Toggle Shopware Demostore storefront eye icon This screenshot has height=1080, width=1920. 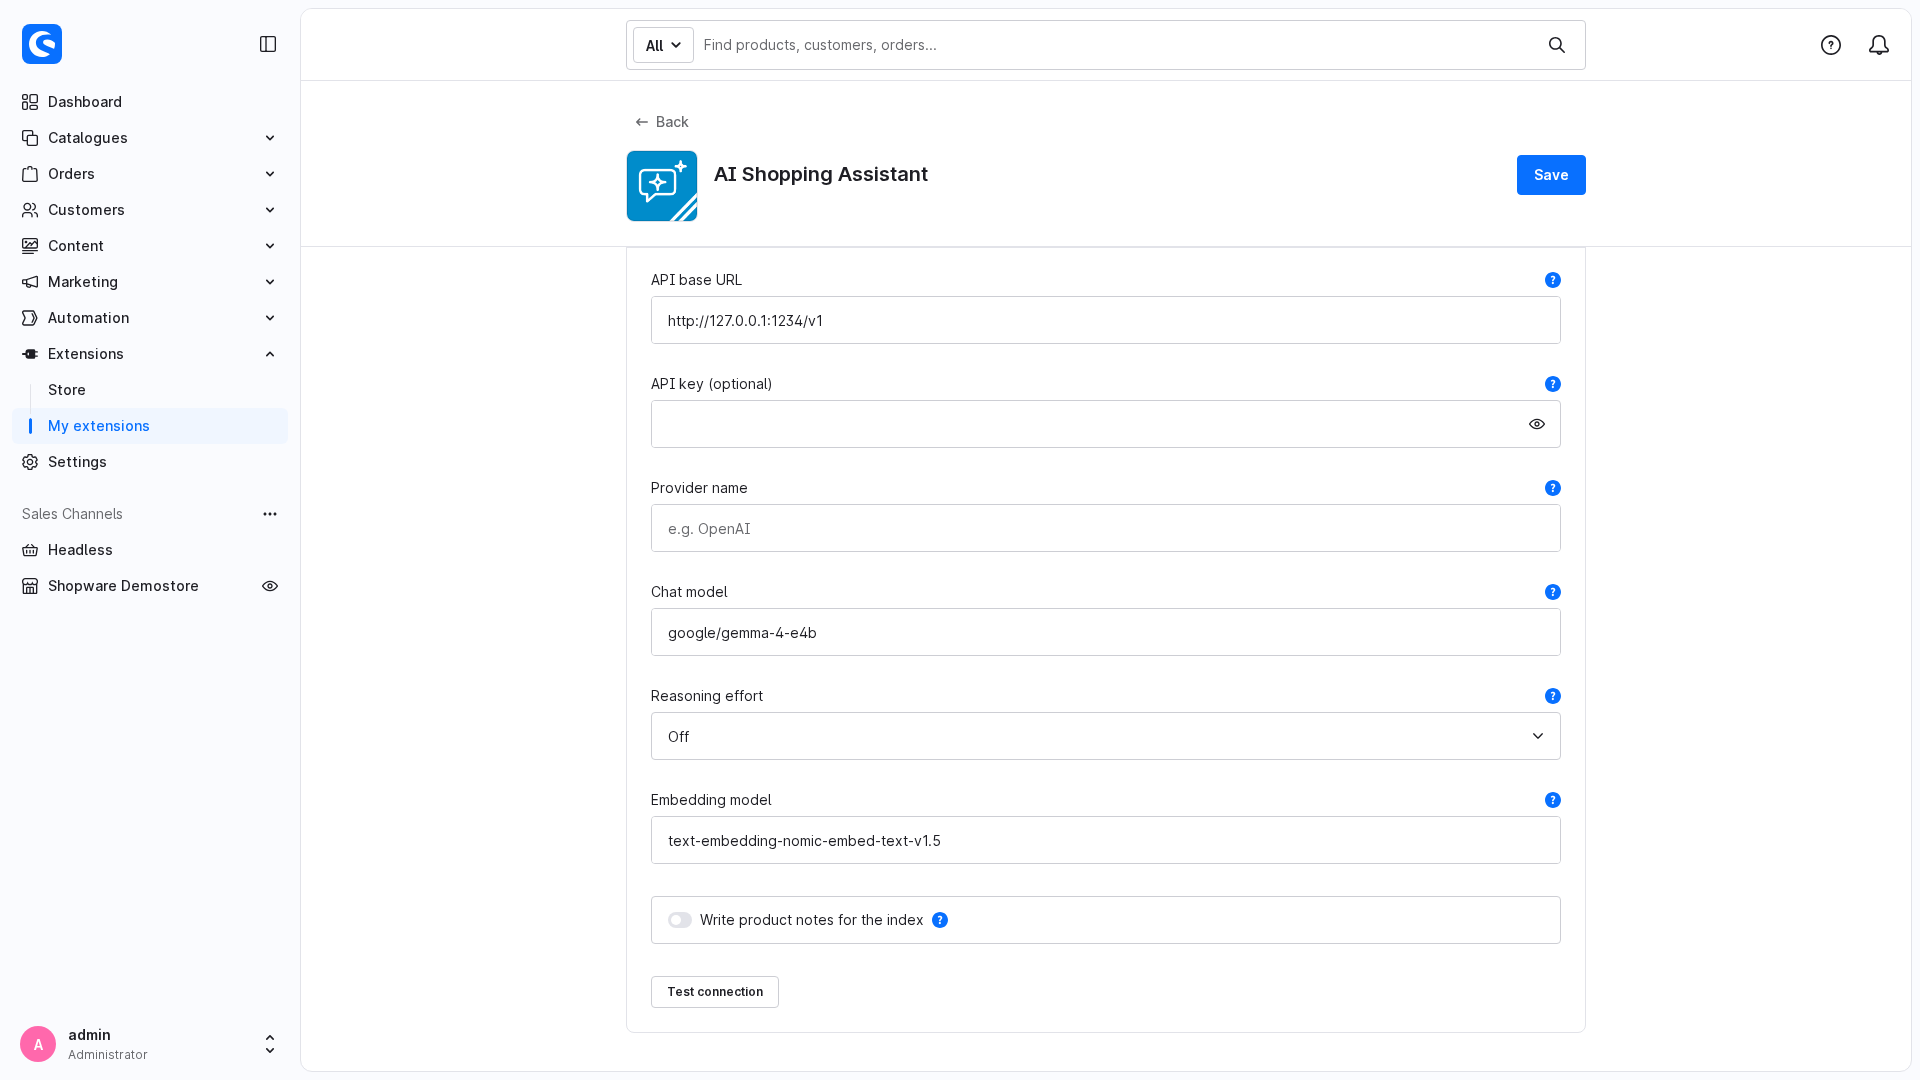tap(270, 586)
